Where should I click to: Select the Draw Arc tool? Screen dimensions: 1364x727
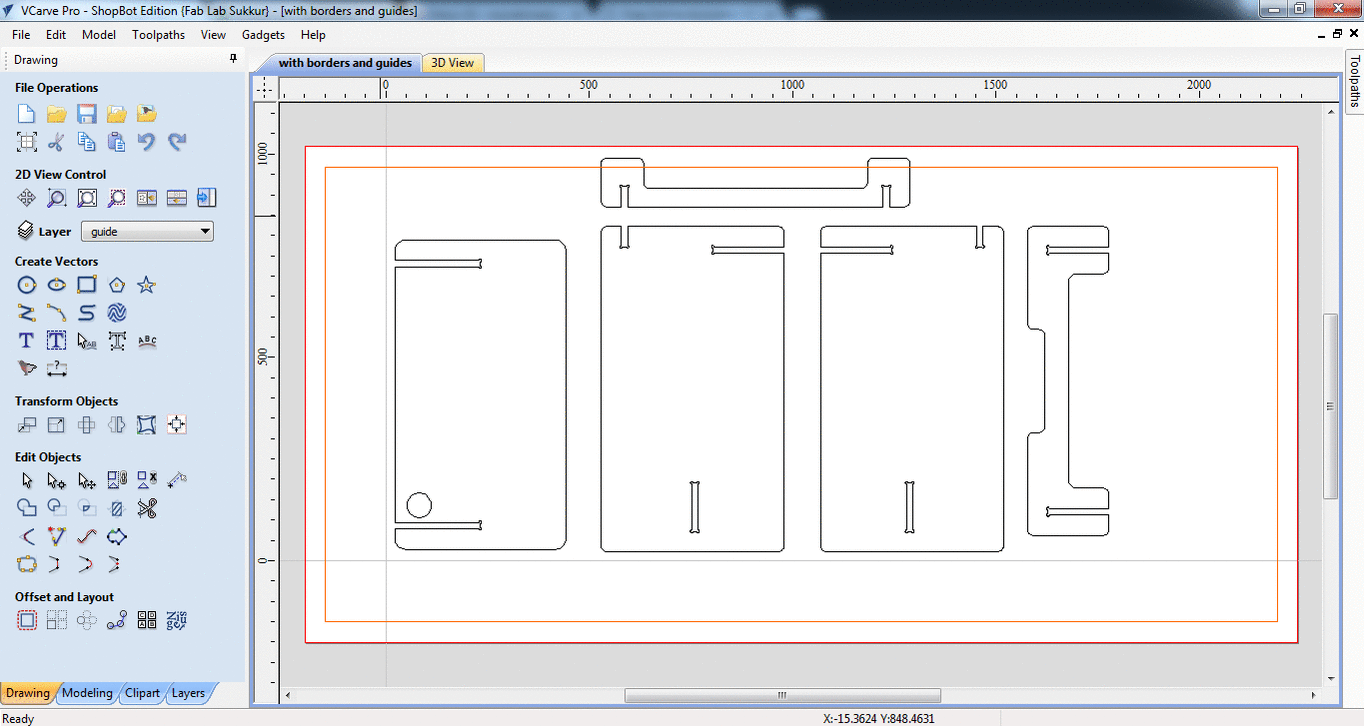[57, 313]
